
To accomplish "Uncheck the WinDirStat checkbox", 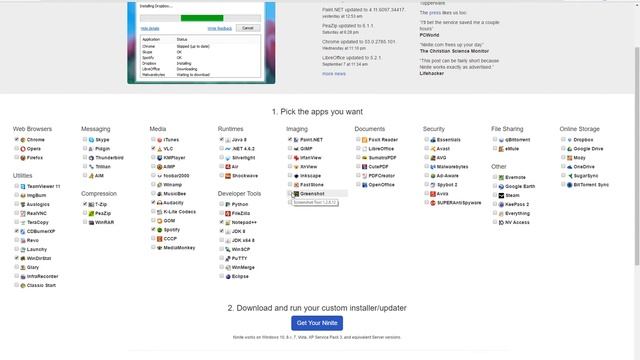I will coord(17,258).
